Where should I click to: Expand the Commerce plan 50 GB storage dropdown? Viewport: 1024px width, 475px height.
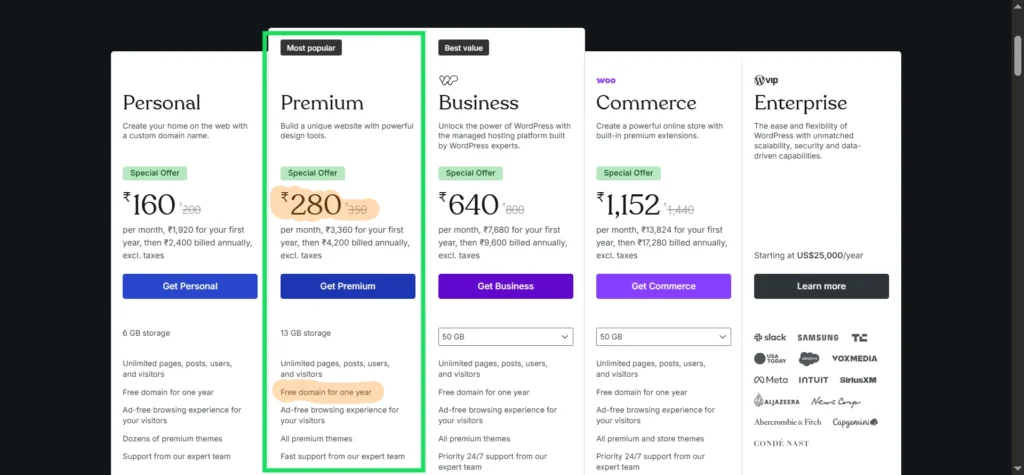tap(663, 337)
